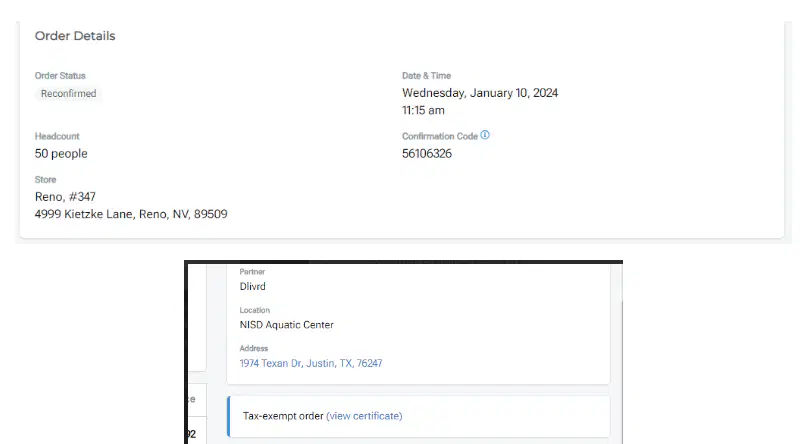The height and width of the screenshot is (444, 809).
Task: Open the view certificate link
Action: [364, 416]
